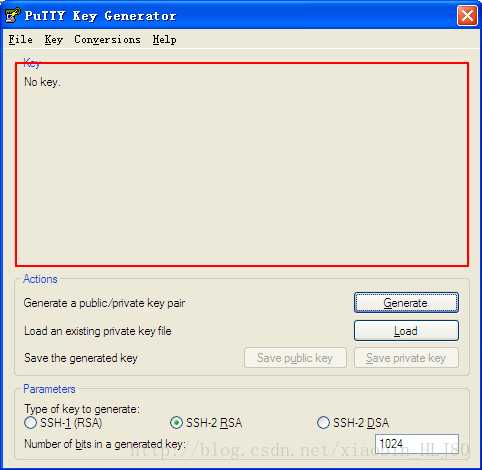The width and height of the screenshot is (482, 470).
Task: Open the Key menu
Action: click(54, 40)
